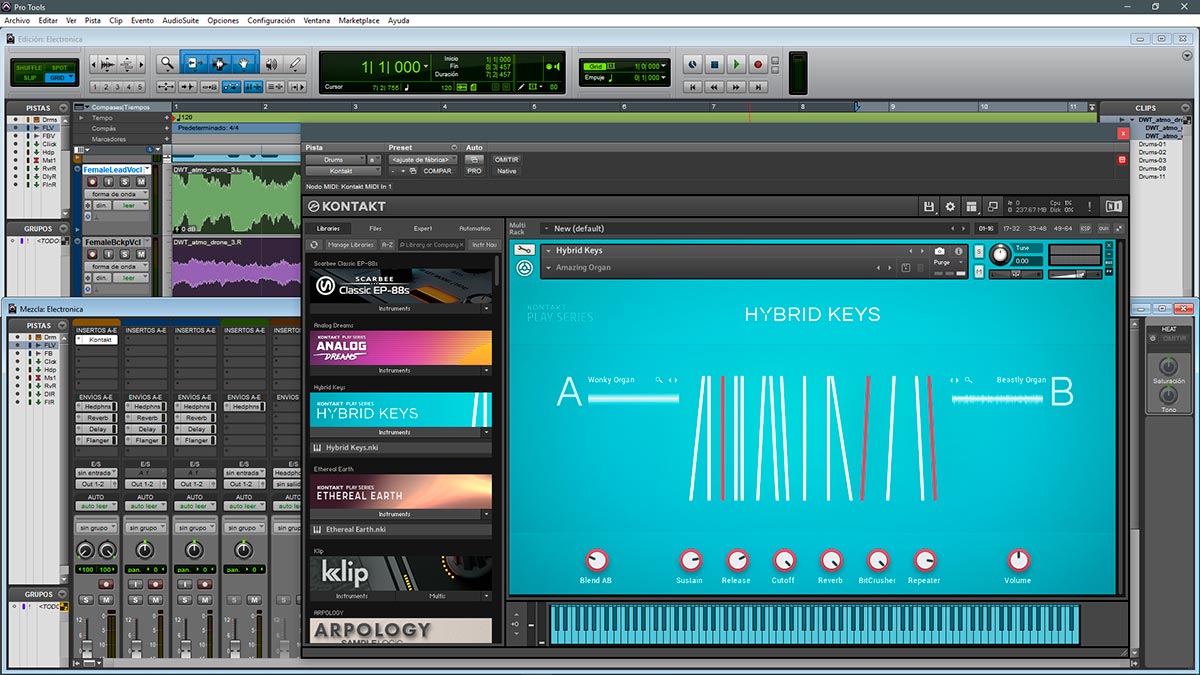Click the info icon in Hybrid Keys header
1200x675 pixels.
point(959,251)
